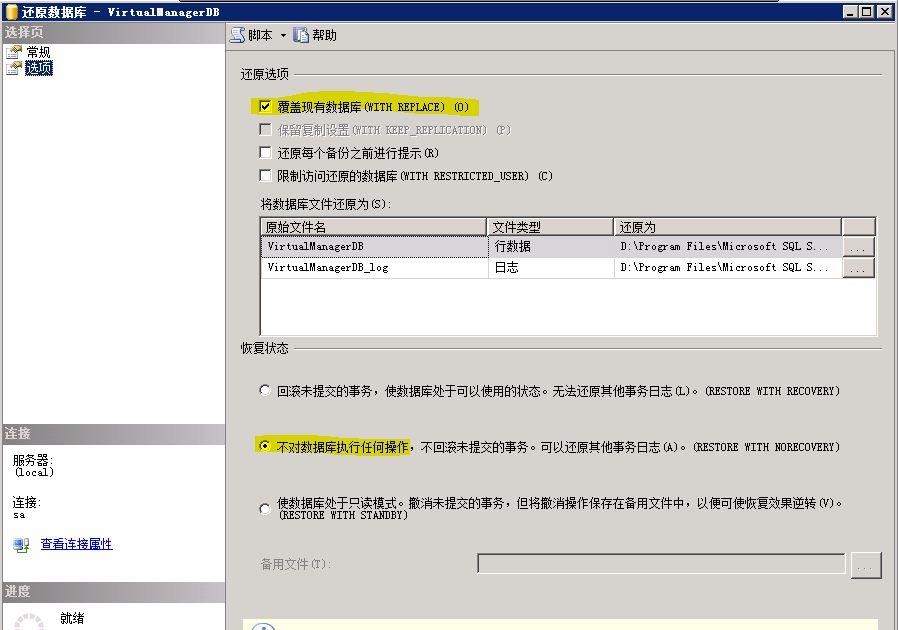
Task: Click the 脚本 script icon in toolbar
Action: (238, 35)
